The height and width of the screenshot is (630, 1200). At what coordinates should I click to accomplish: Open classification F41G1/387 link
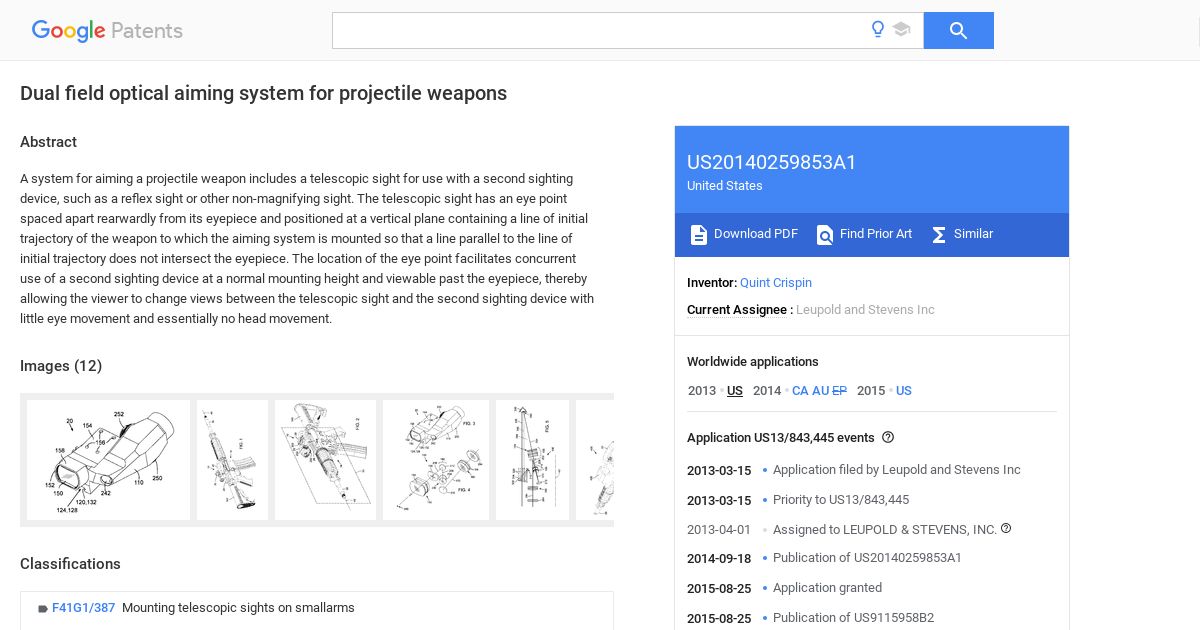point(83,608)
